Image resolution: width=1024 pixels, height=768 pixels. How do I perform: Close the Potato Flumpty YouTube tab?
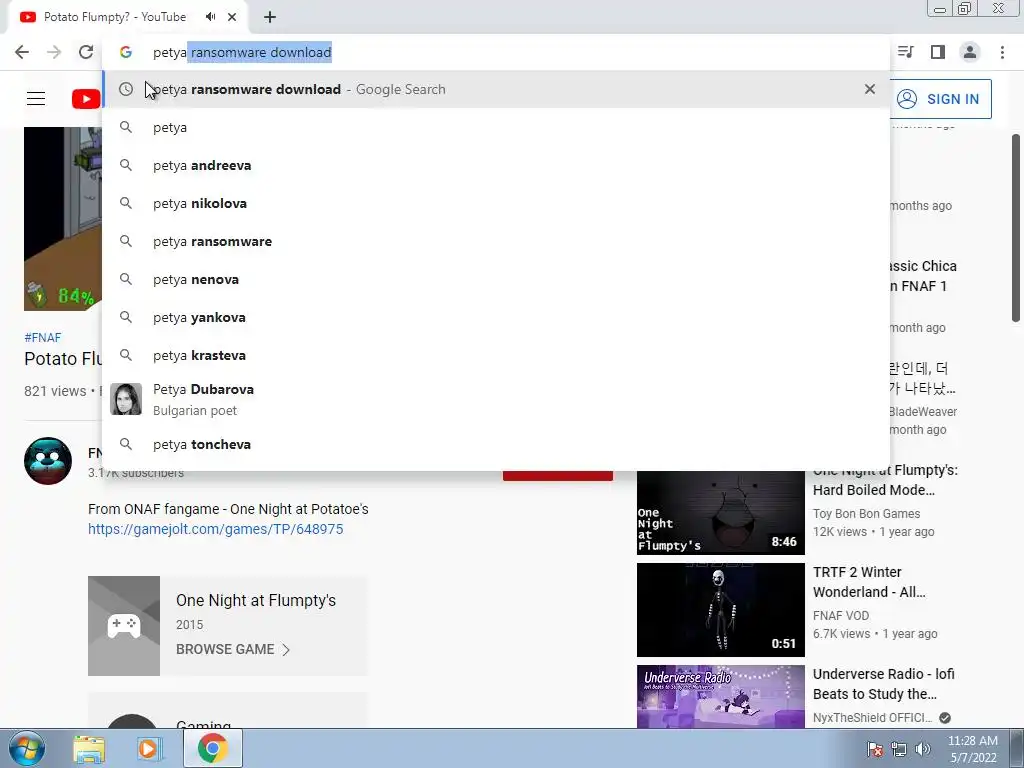232,17
